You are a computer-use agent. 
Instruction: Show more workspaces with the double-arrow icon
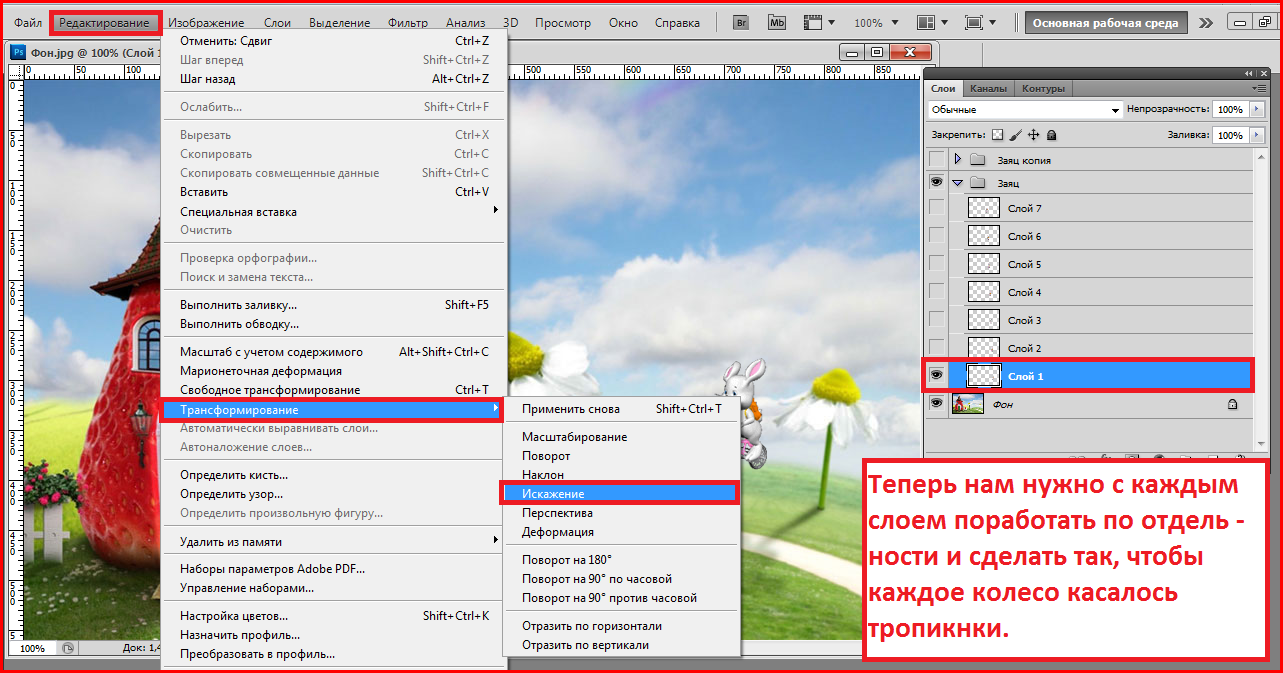click(x=1206, y=22)
